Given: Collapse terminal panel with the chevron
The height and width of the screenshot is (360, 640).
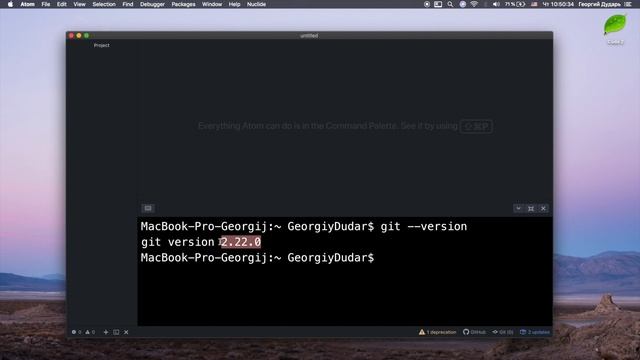Looking at the screenshot, I should 518,208.
